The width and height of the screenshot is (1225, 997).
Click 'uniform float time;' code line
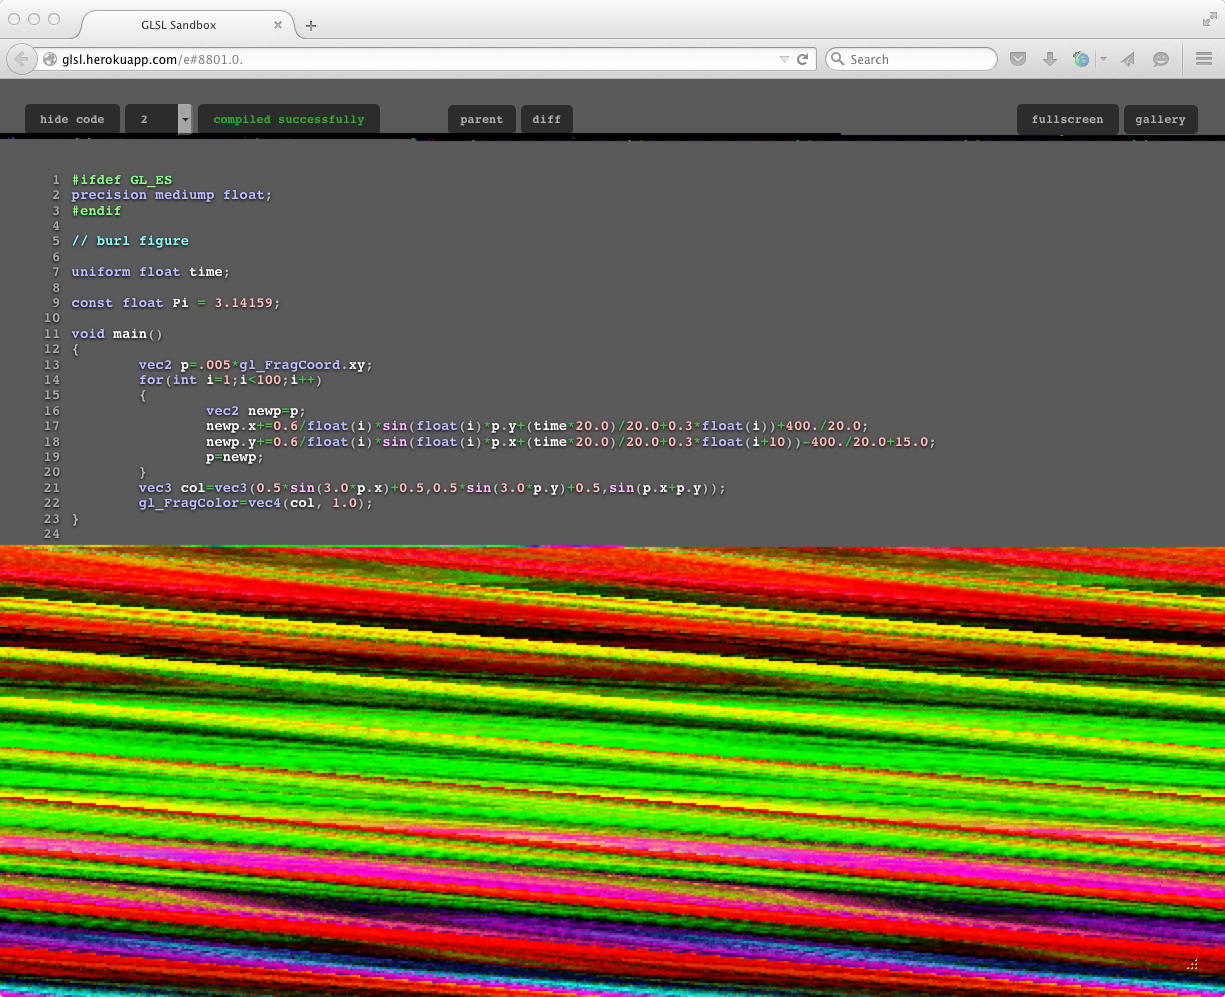coord(151,272)
